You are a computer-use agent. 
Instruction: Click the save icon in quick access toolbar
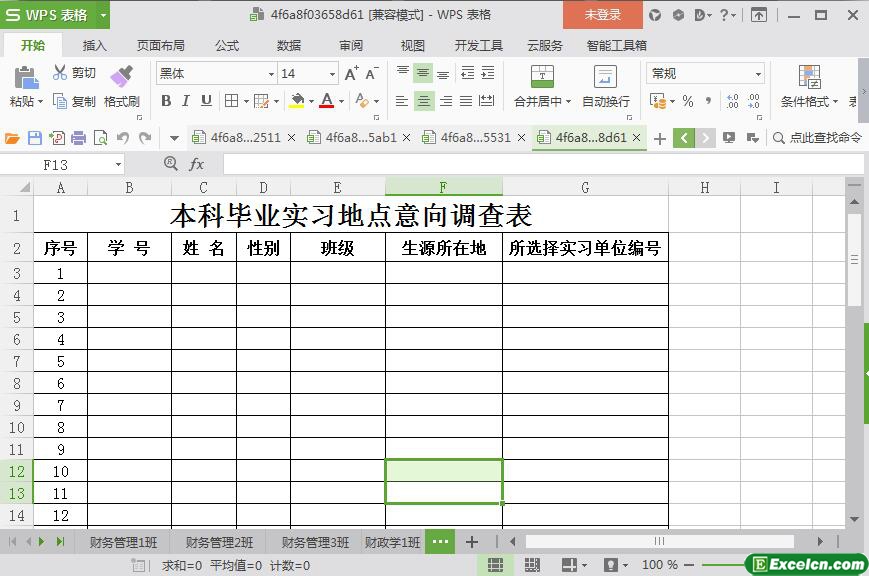[35, 138]
